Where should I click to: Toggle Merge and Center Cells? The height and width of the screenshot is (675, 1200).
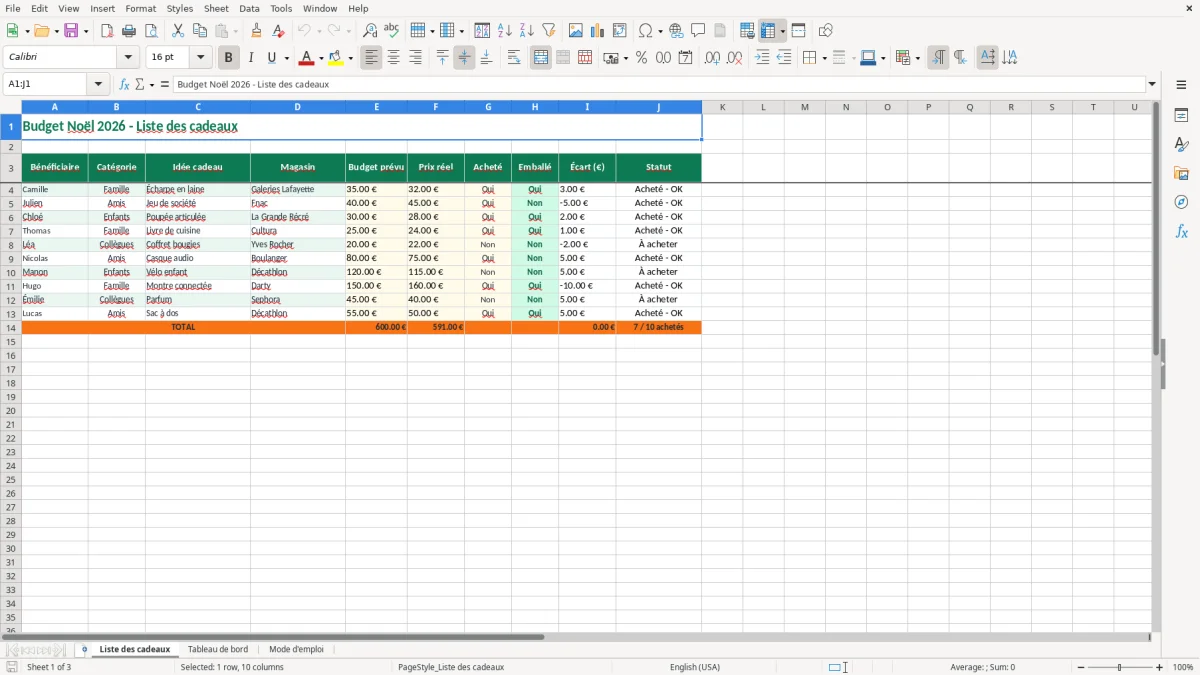click(x=541, y=58)
